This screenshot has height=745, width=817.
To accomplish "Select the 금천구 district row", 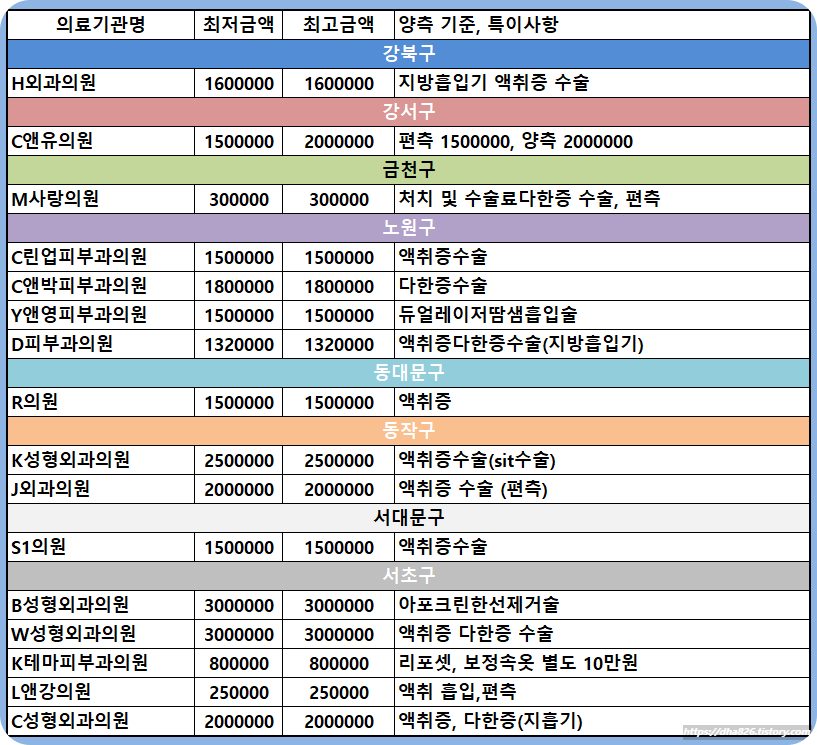I will (408, 169).
